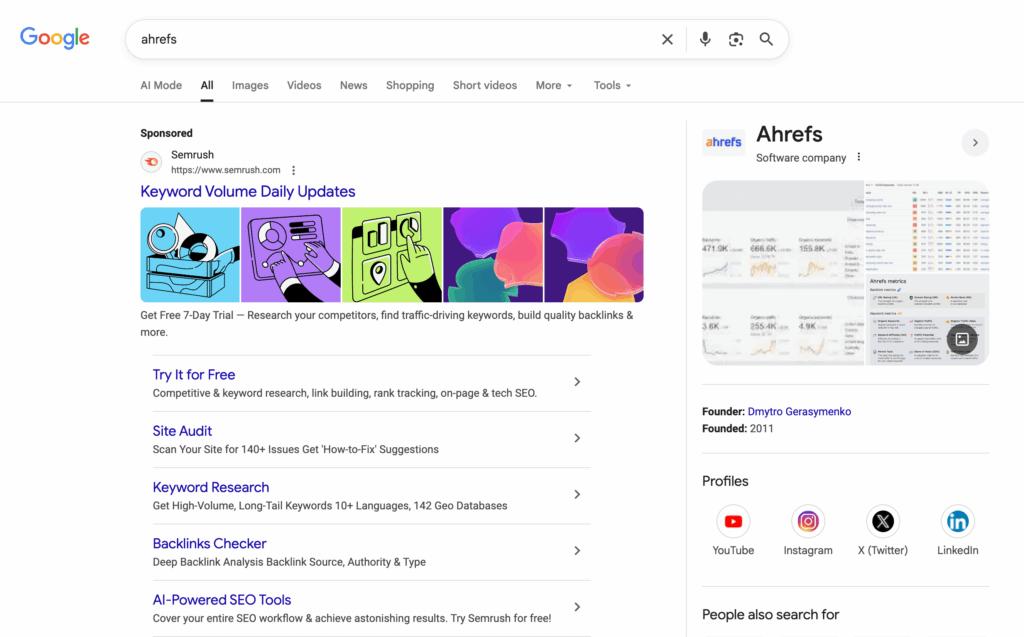Click the search magnifier icon
This screenshot has height=637, width=1024.
(766, 39)
